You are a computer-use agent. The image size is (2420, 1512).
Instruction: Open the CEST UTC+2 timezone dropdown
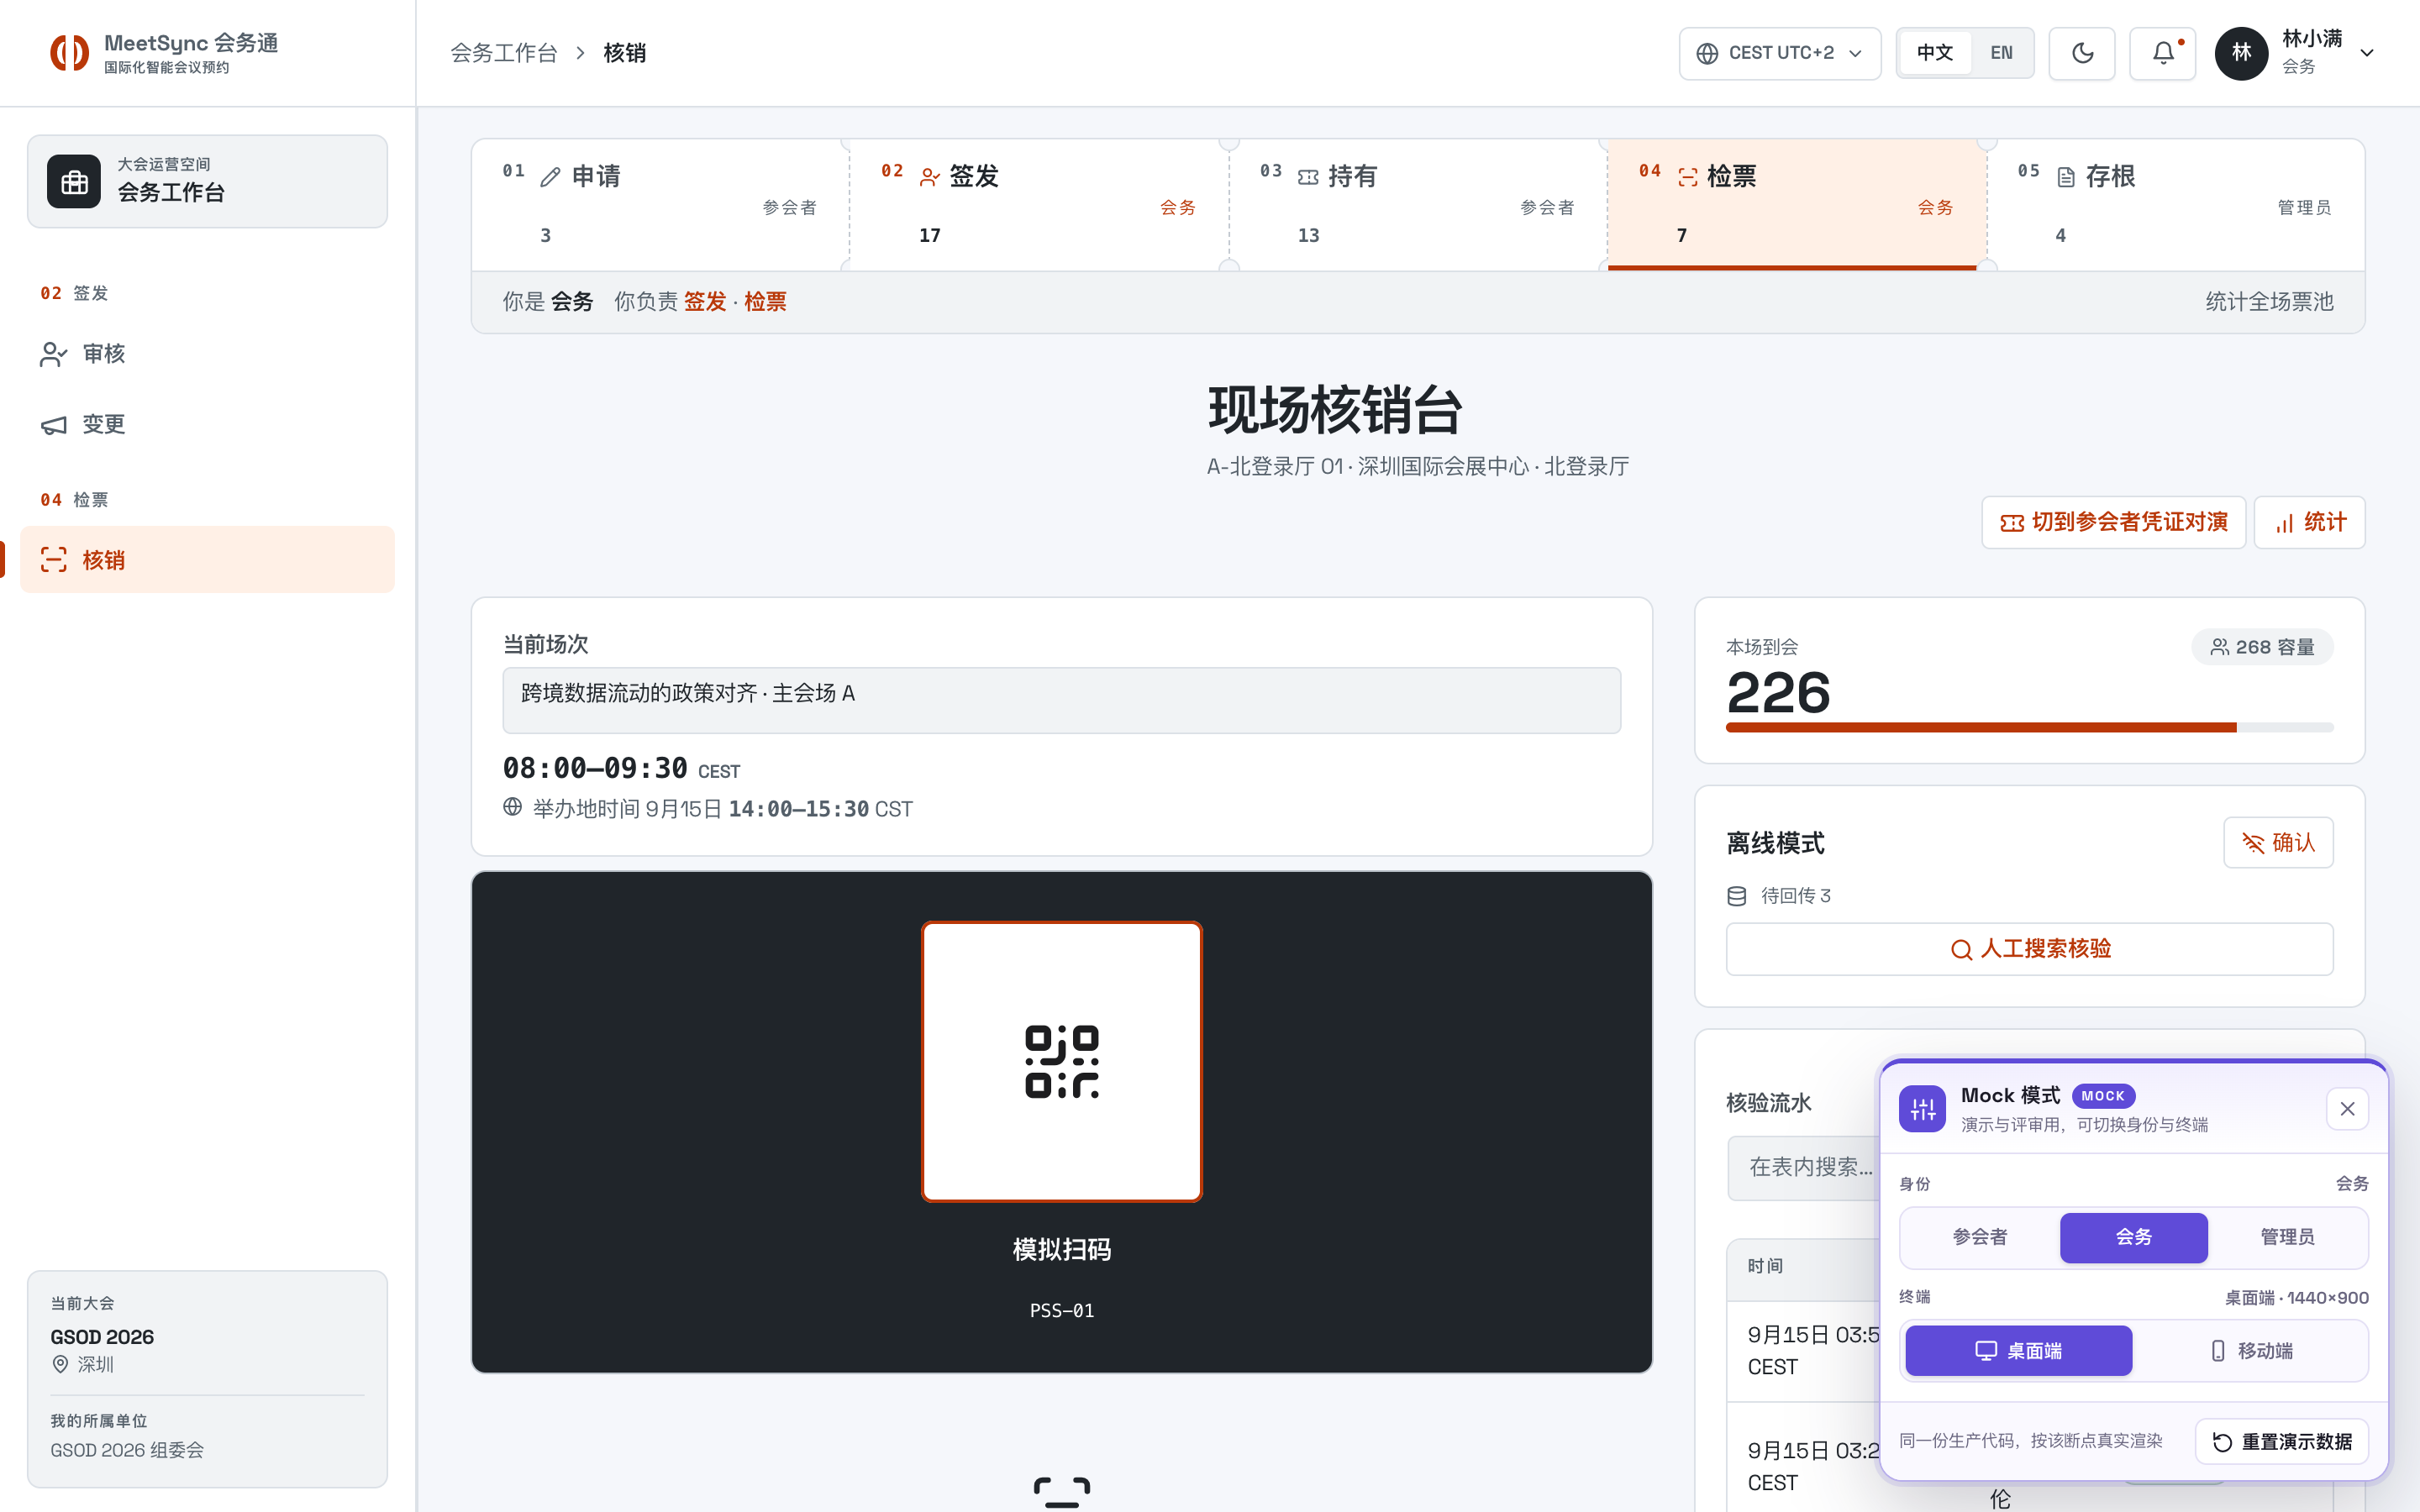[1779, 53]
